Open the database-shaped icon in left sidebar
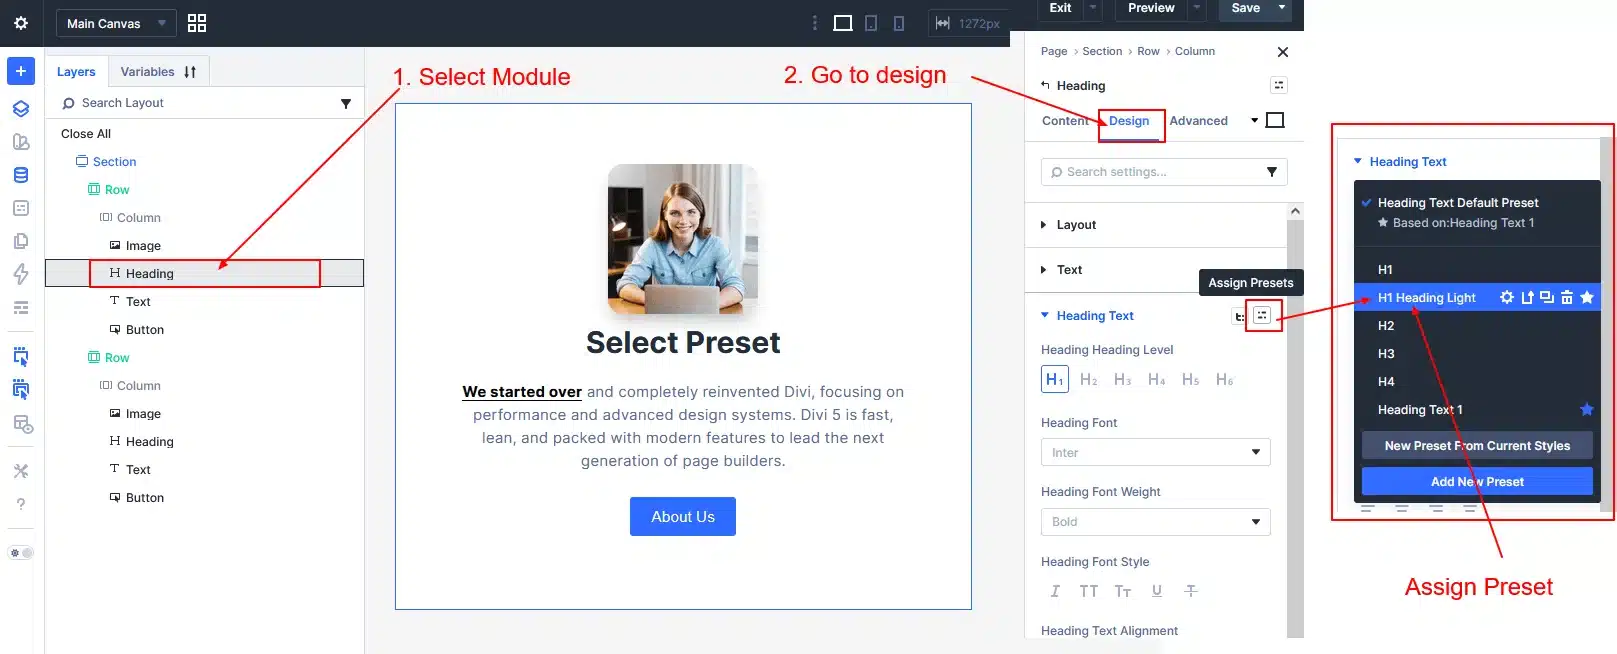 (x=21, y=175)
